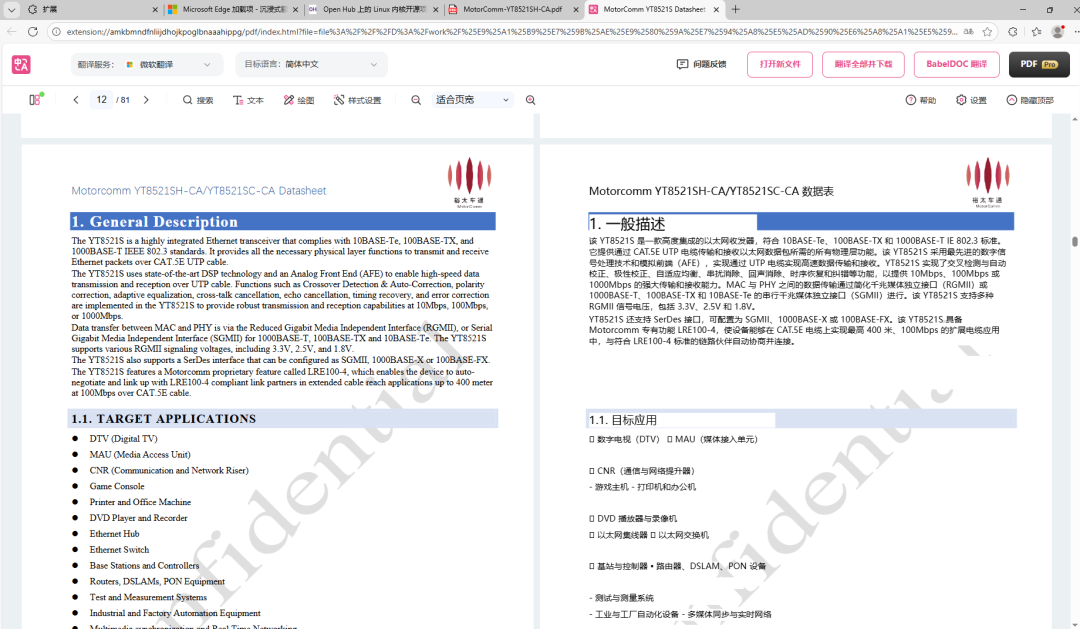Viewport: 1080px width, 629px height.
Task: Open browser extensions puzzle icon
Action: coord(1012,32)
